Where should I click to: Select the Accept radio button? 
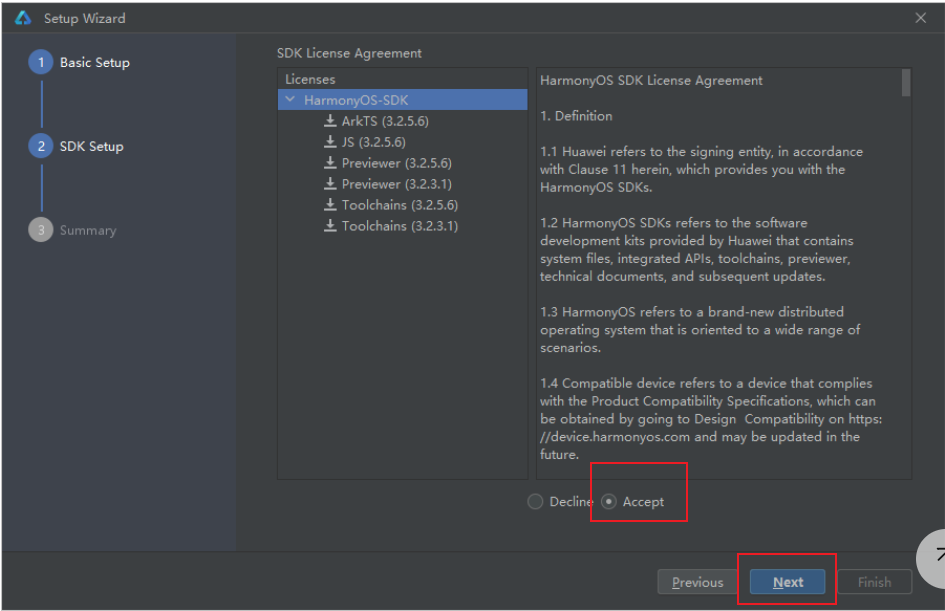coord(609,501)
